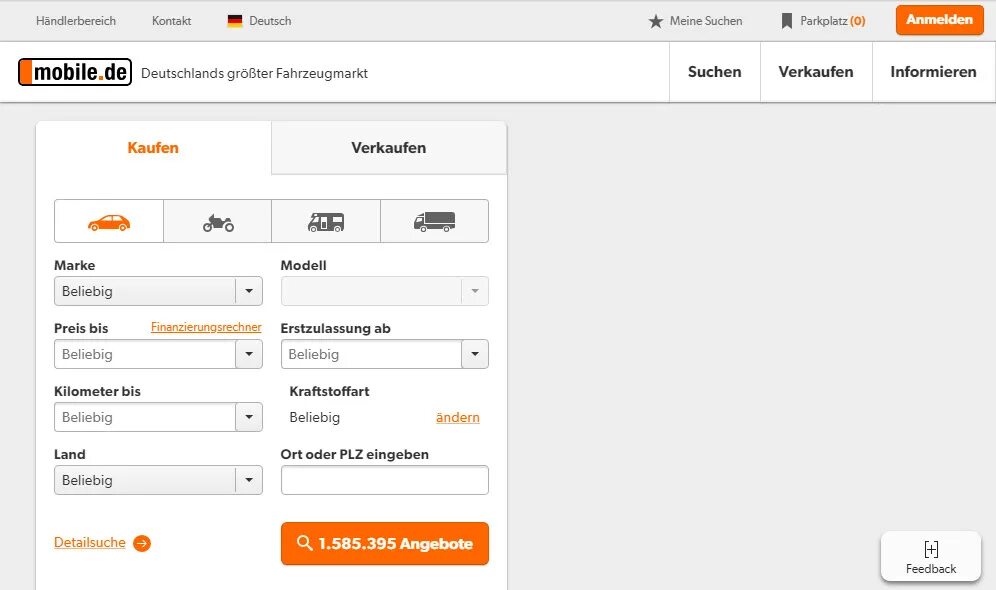The width and height of the screenshot is (996, 590).
Task: Click the 1.585.395 Angebote search button
Action: coord(384,544)
